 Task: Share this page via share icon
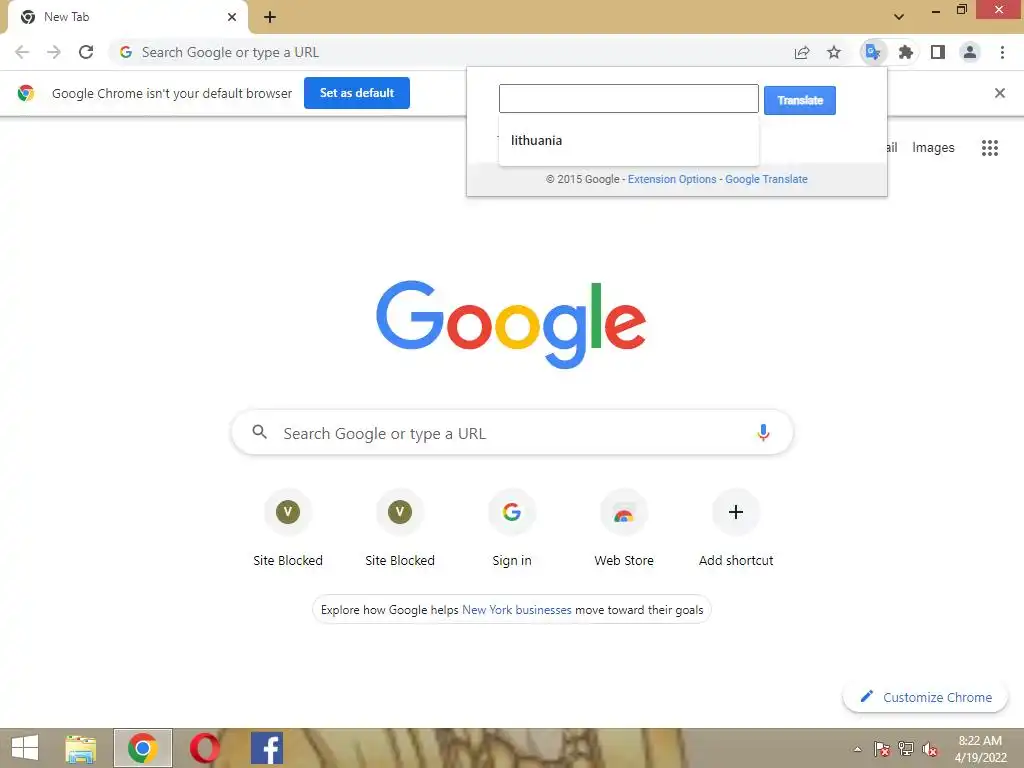[802, 52]
